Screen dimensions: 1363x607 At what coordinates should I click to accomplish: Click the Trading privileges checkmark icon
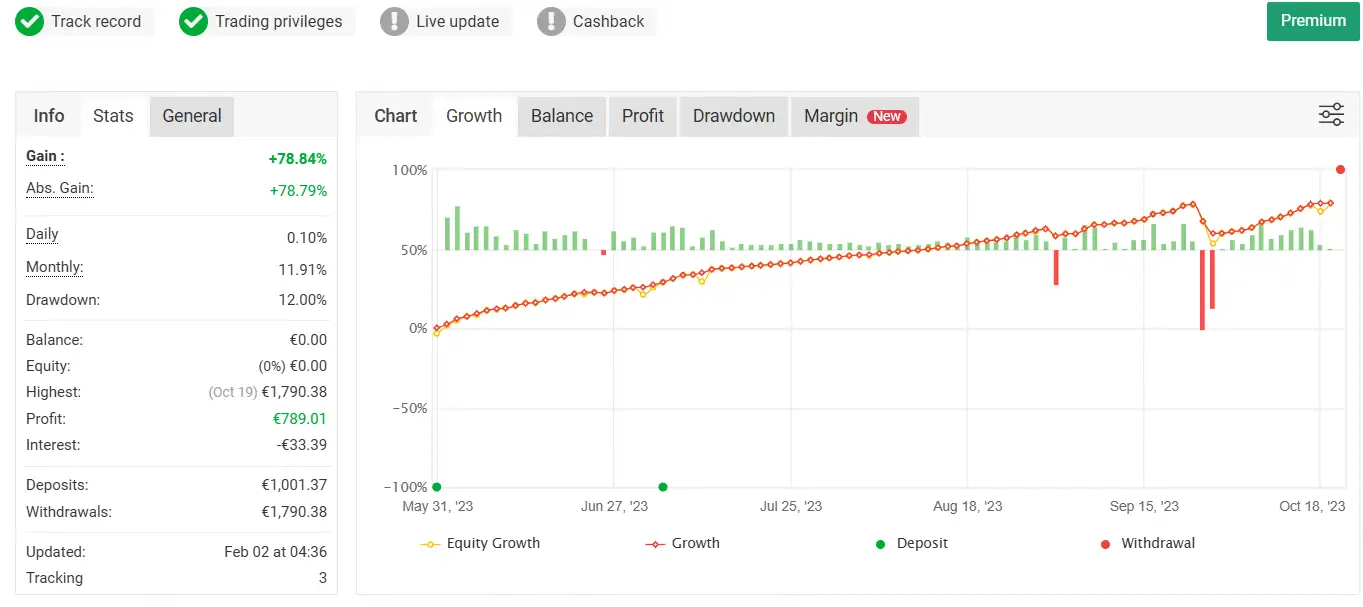coord(193,20)
